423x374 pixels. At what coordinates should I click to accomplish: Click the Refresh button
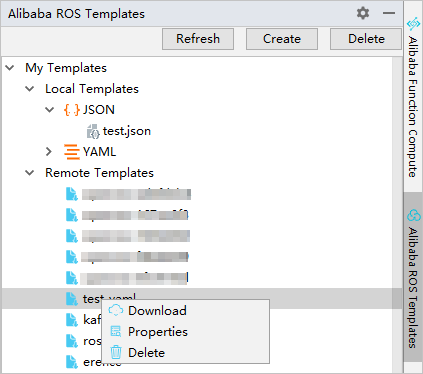point(198,39)
